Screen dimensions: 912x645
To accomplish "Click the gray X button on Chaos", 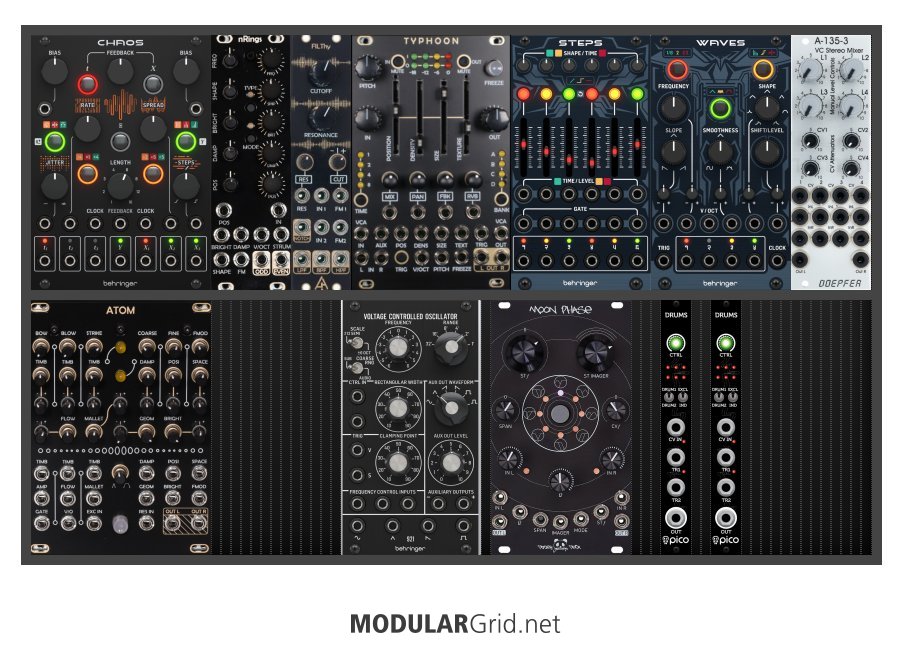I will 153,84.
